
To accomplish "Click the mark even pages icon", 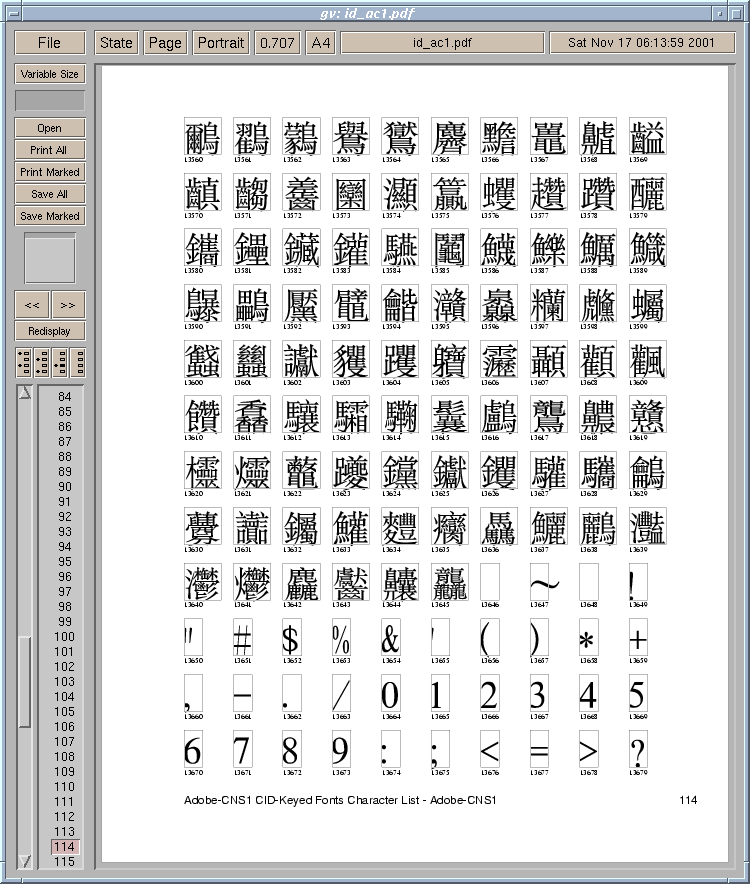I will coord(42,363).
